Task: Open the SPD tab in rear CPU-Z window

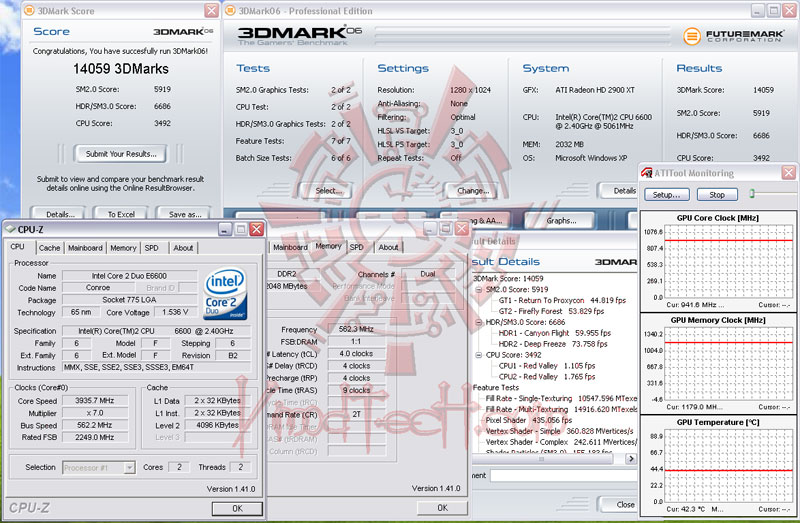Action: point(357,247)
